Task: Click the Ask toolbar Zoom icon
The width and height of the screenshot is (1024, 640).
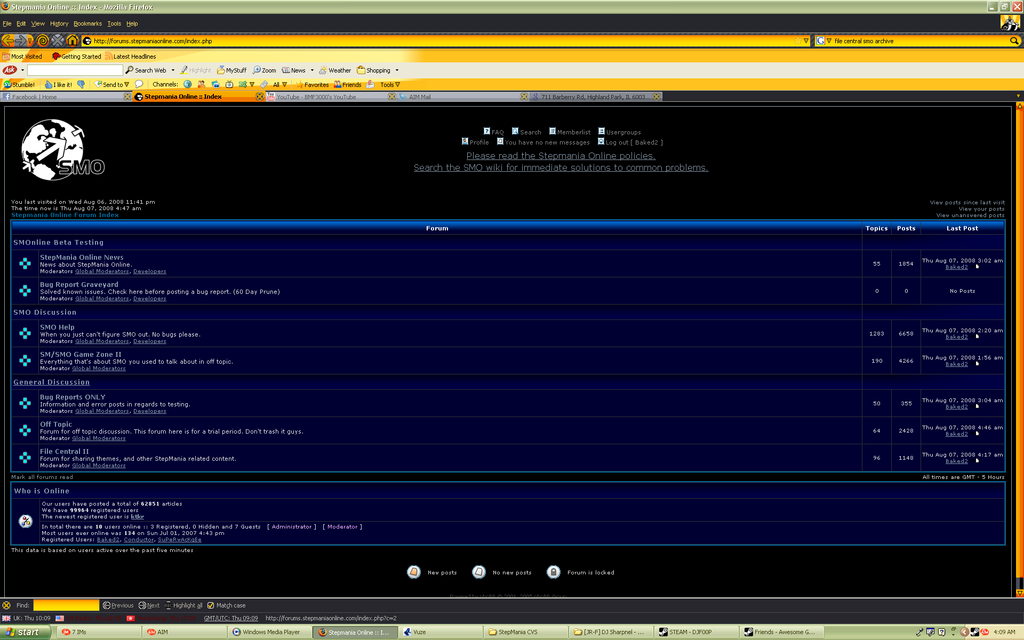Action: tap(257, 71)
